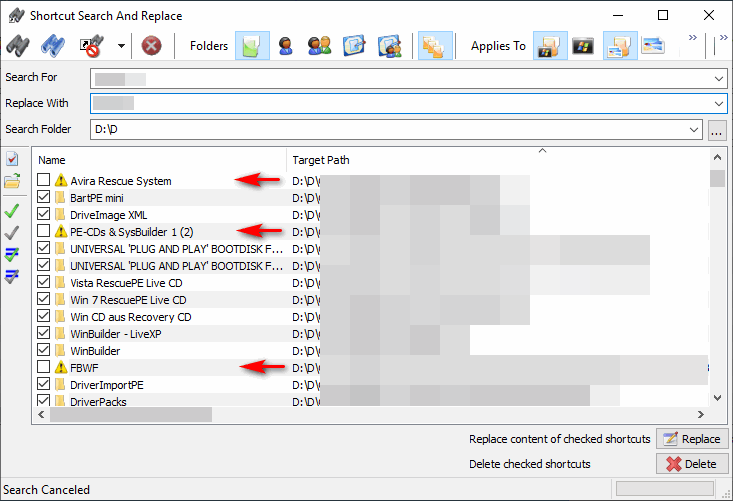Click the warning icon beside Avira Rescue System
This screenshot has width=733, height=501.
click(x=61, y=180)
